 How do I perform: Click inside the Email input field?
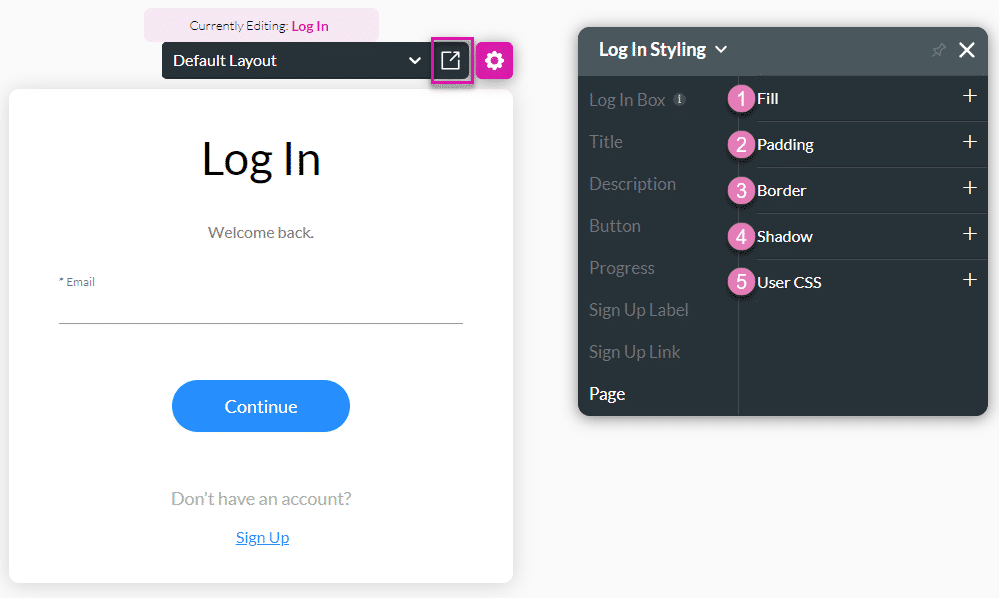(260, 310)
